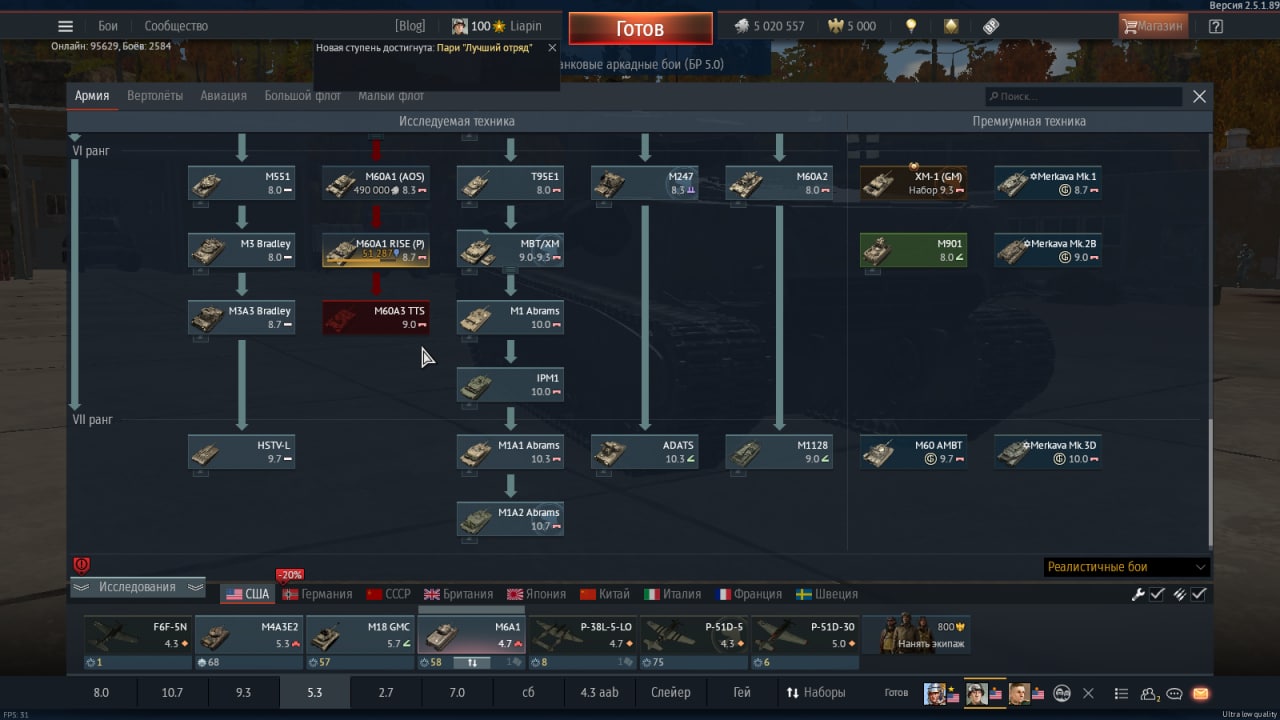Expand the MBT/XM vehicle group
Screen dimensions: 1280x720
click(x=510, y=250)
